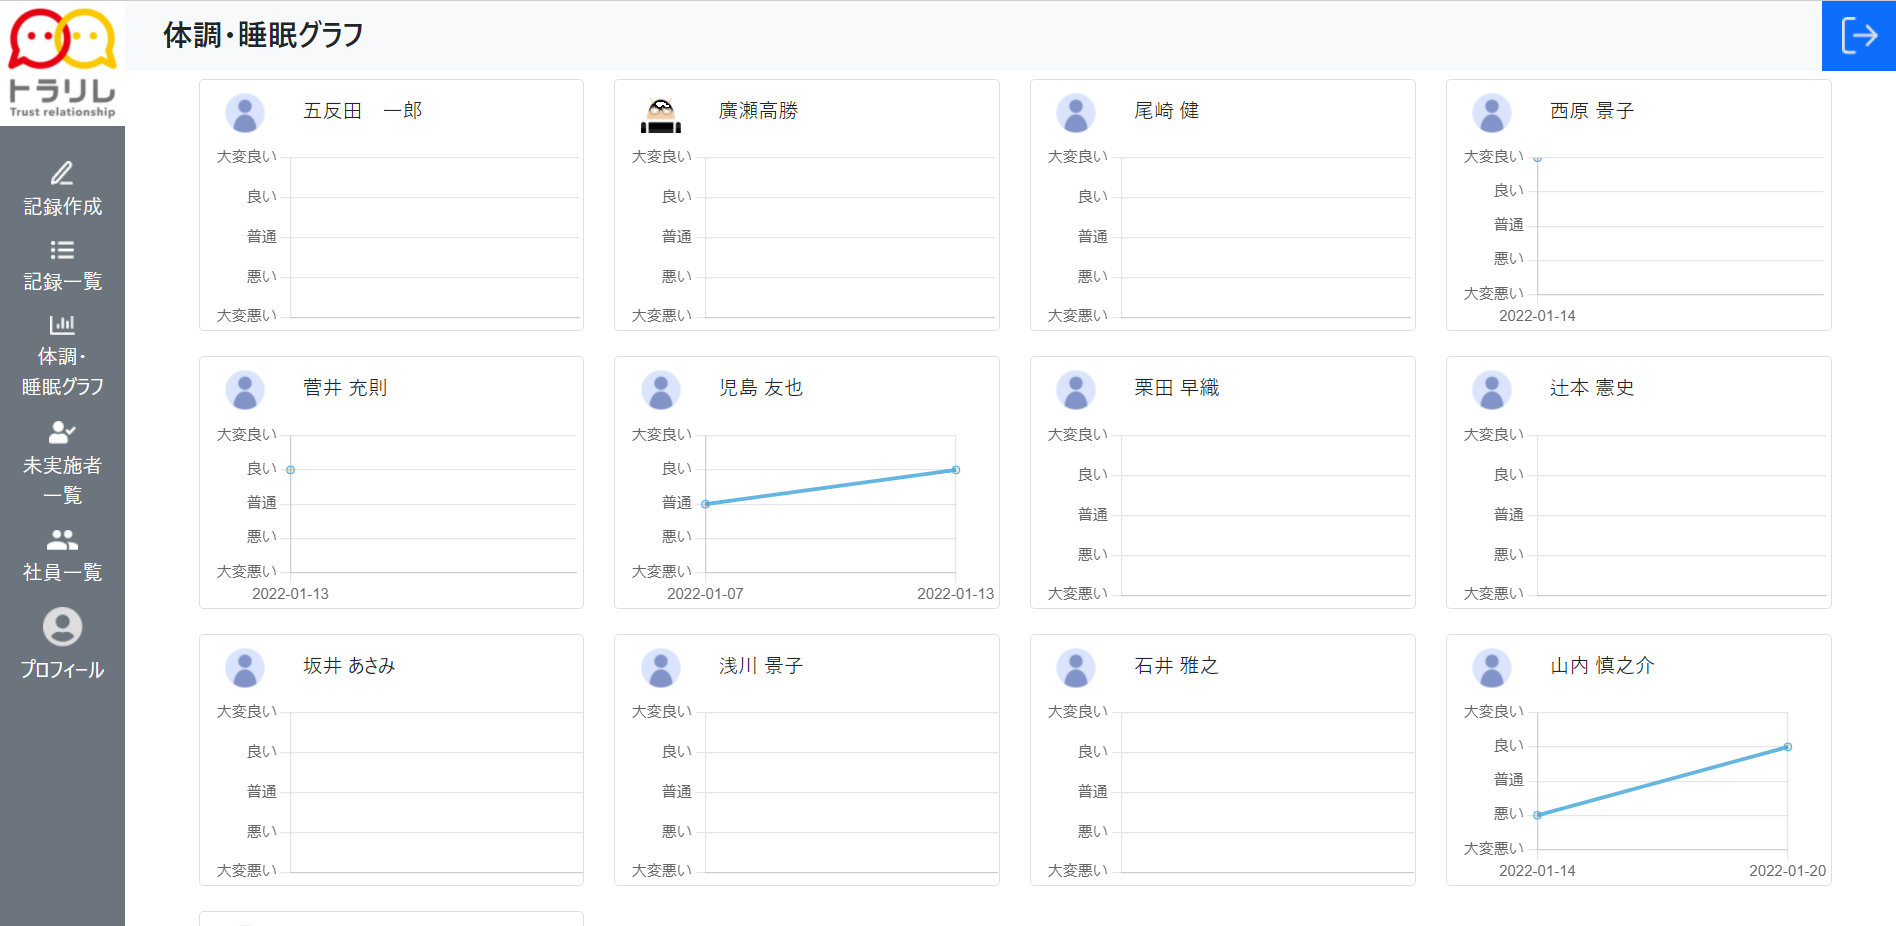Click 2022-01-13 data point in 菅井 充則 chart
The height and width of the screenshot is (926, 1896).
tap(290, 470)
